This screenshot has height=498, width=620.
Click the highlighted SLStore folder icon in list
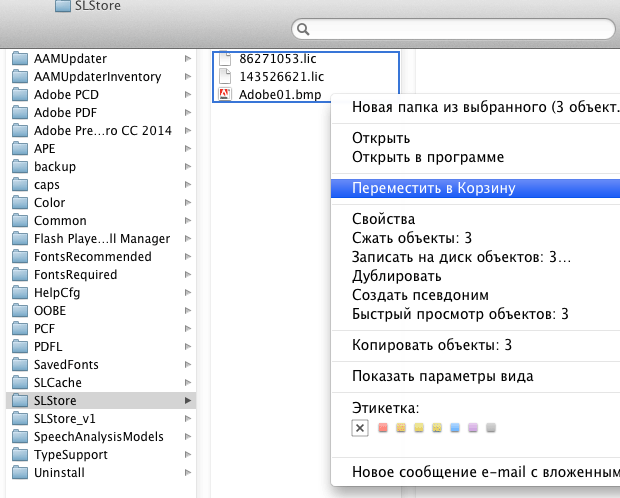point(20,400)
